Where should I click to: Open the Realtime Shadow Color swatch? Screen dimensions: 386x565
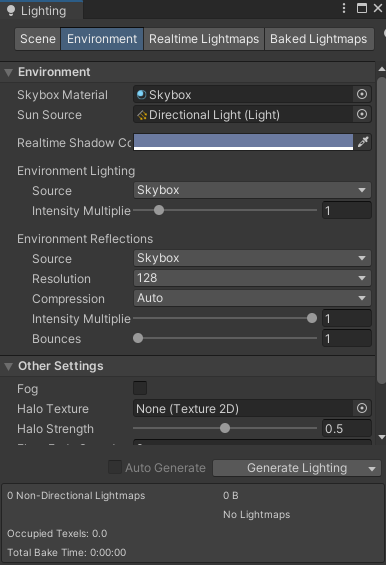point(243,142)
